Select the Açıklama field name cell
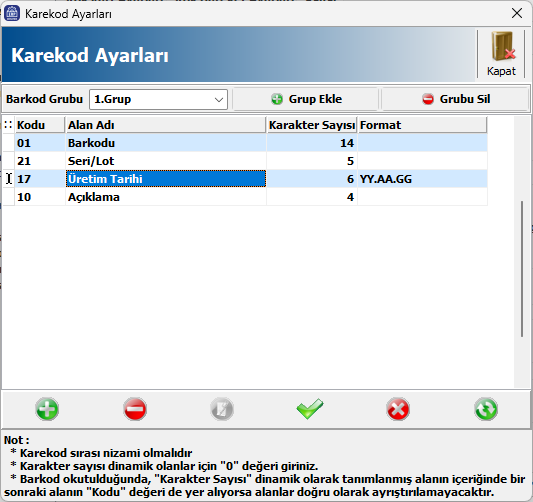 tap(166, 197)
